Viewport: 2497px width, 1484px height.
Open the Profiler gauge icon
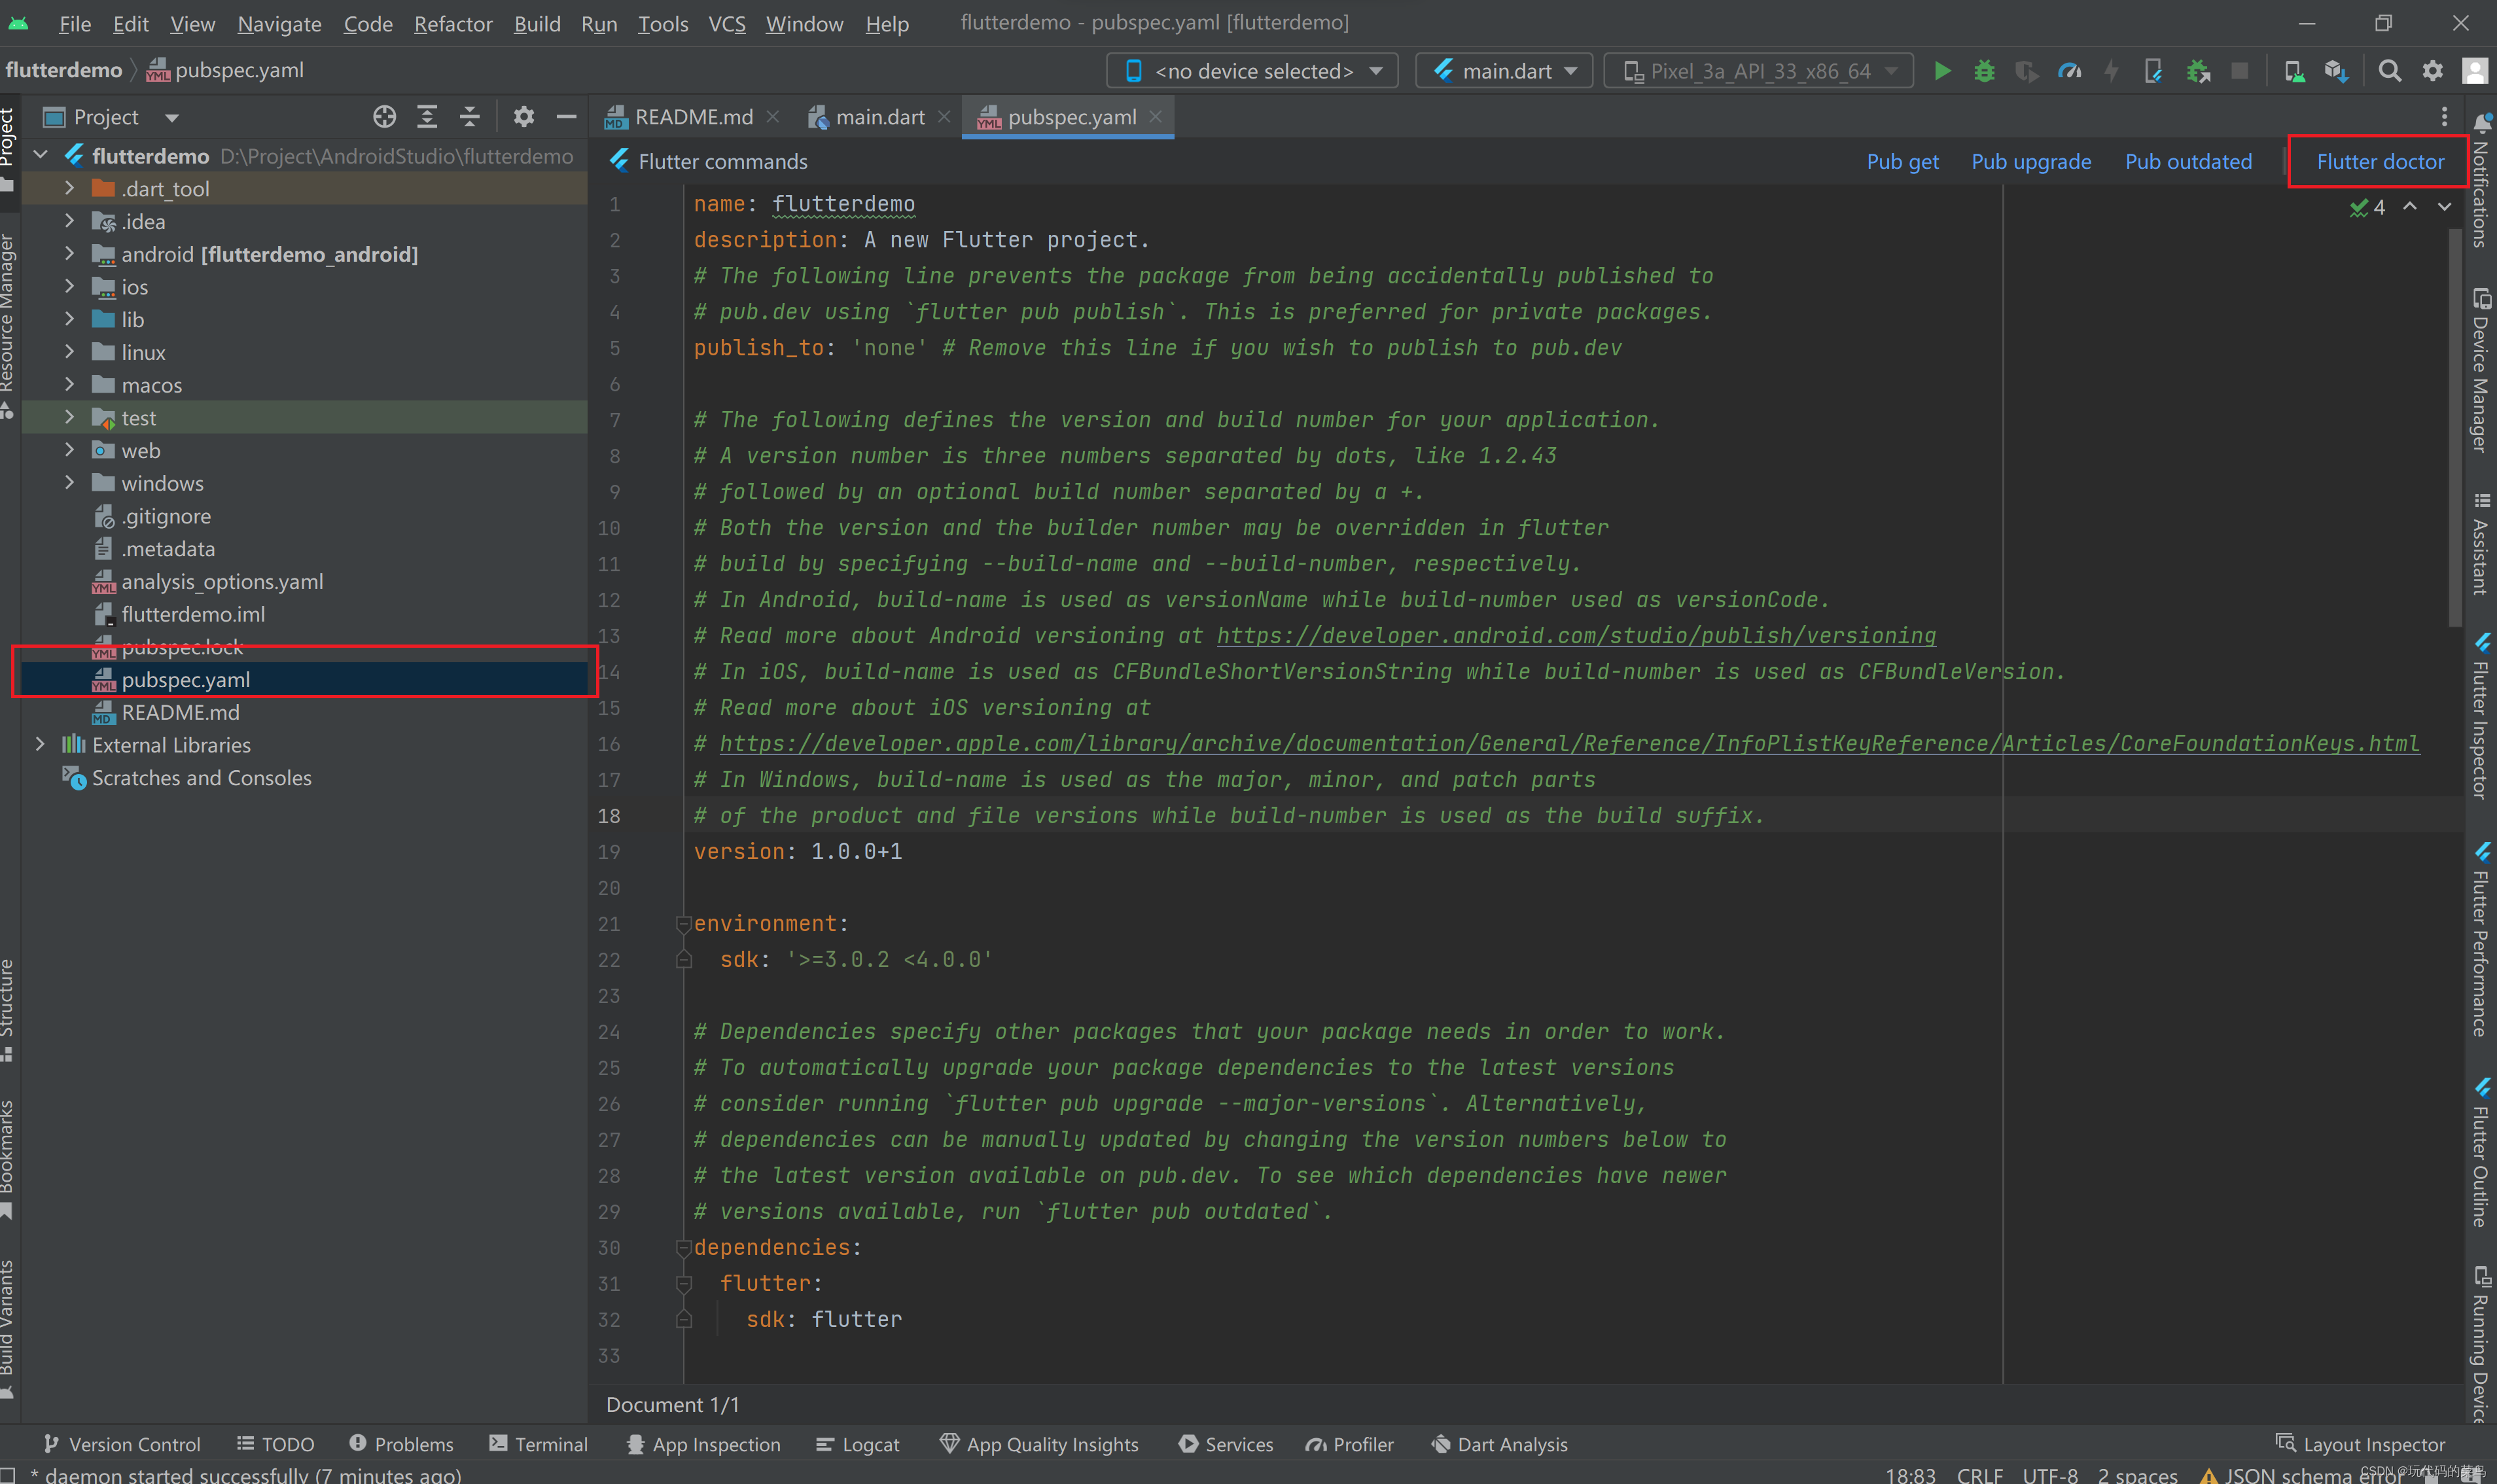(x=2069, y=70)
